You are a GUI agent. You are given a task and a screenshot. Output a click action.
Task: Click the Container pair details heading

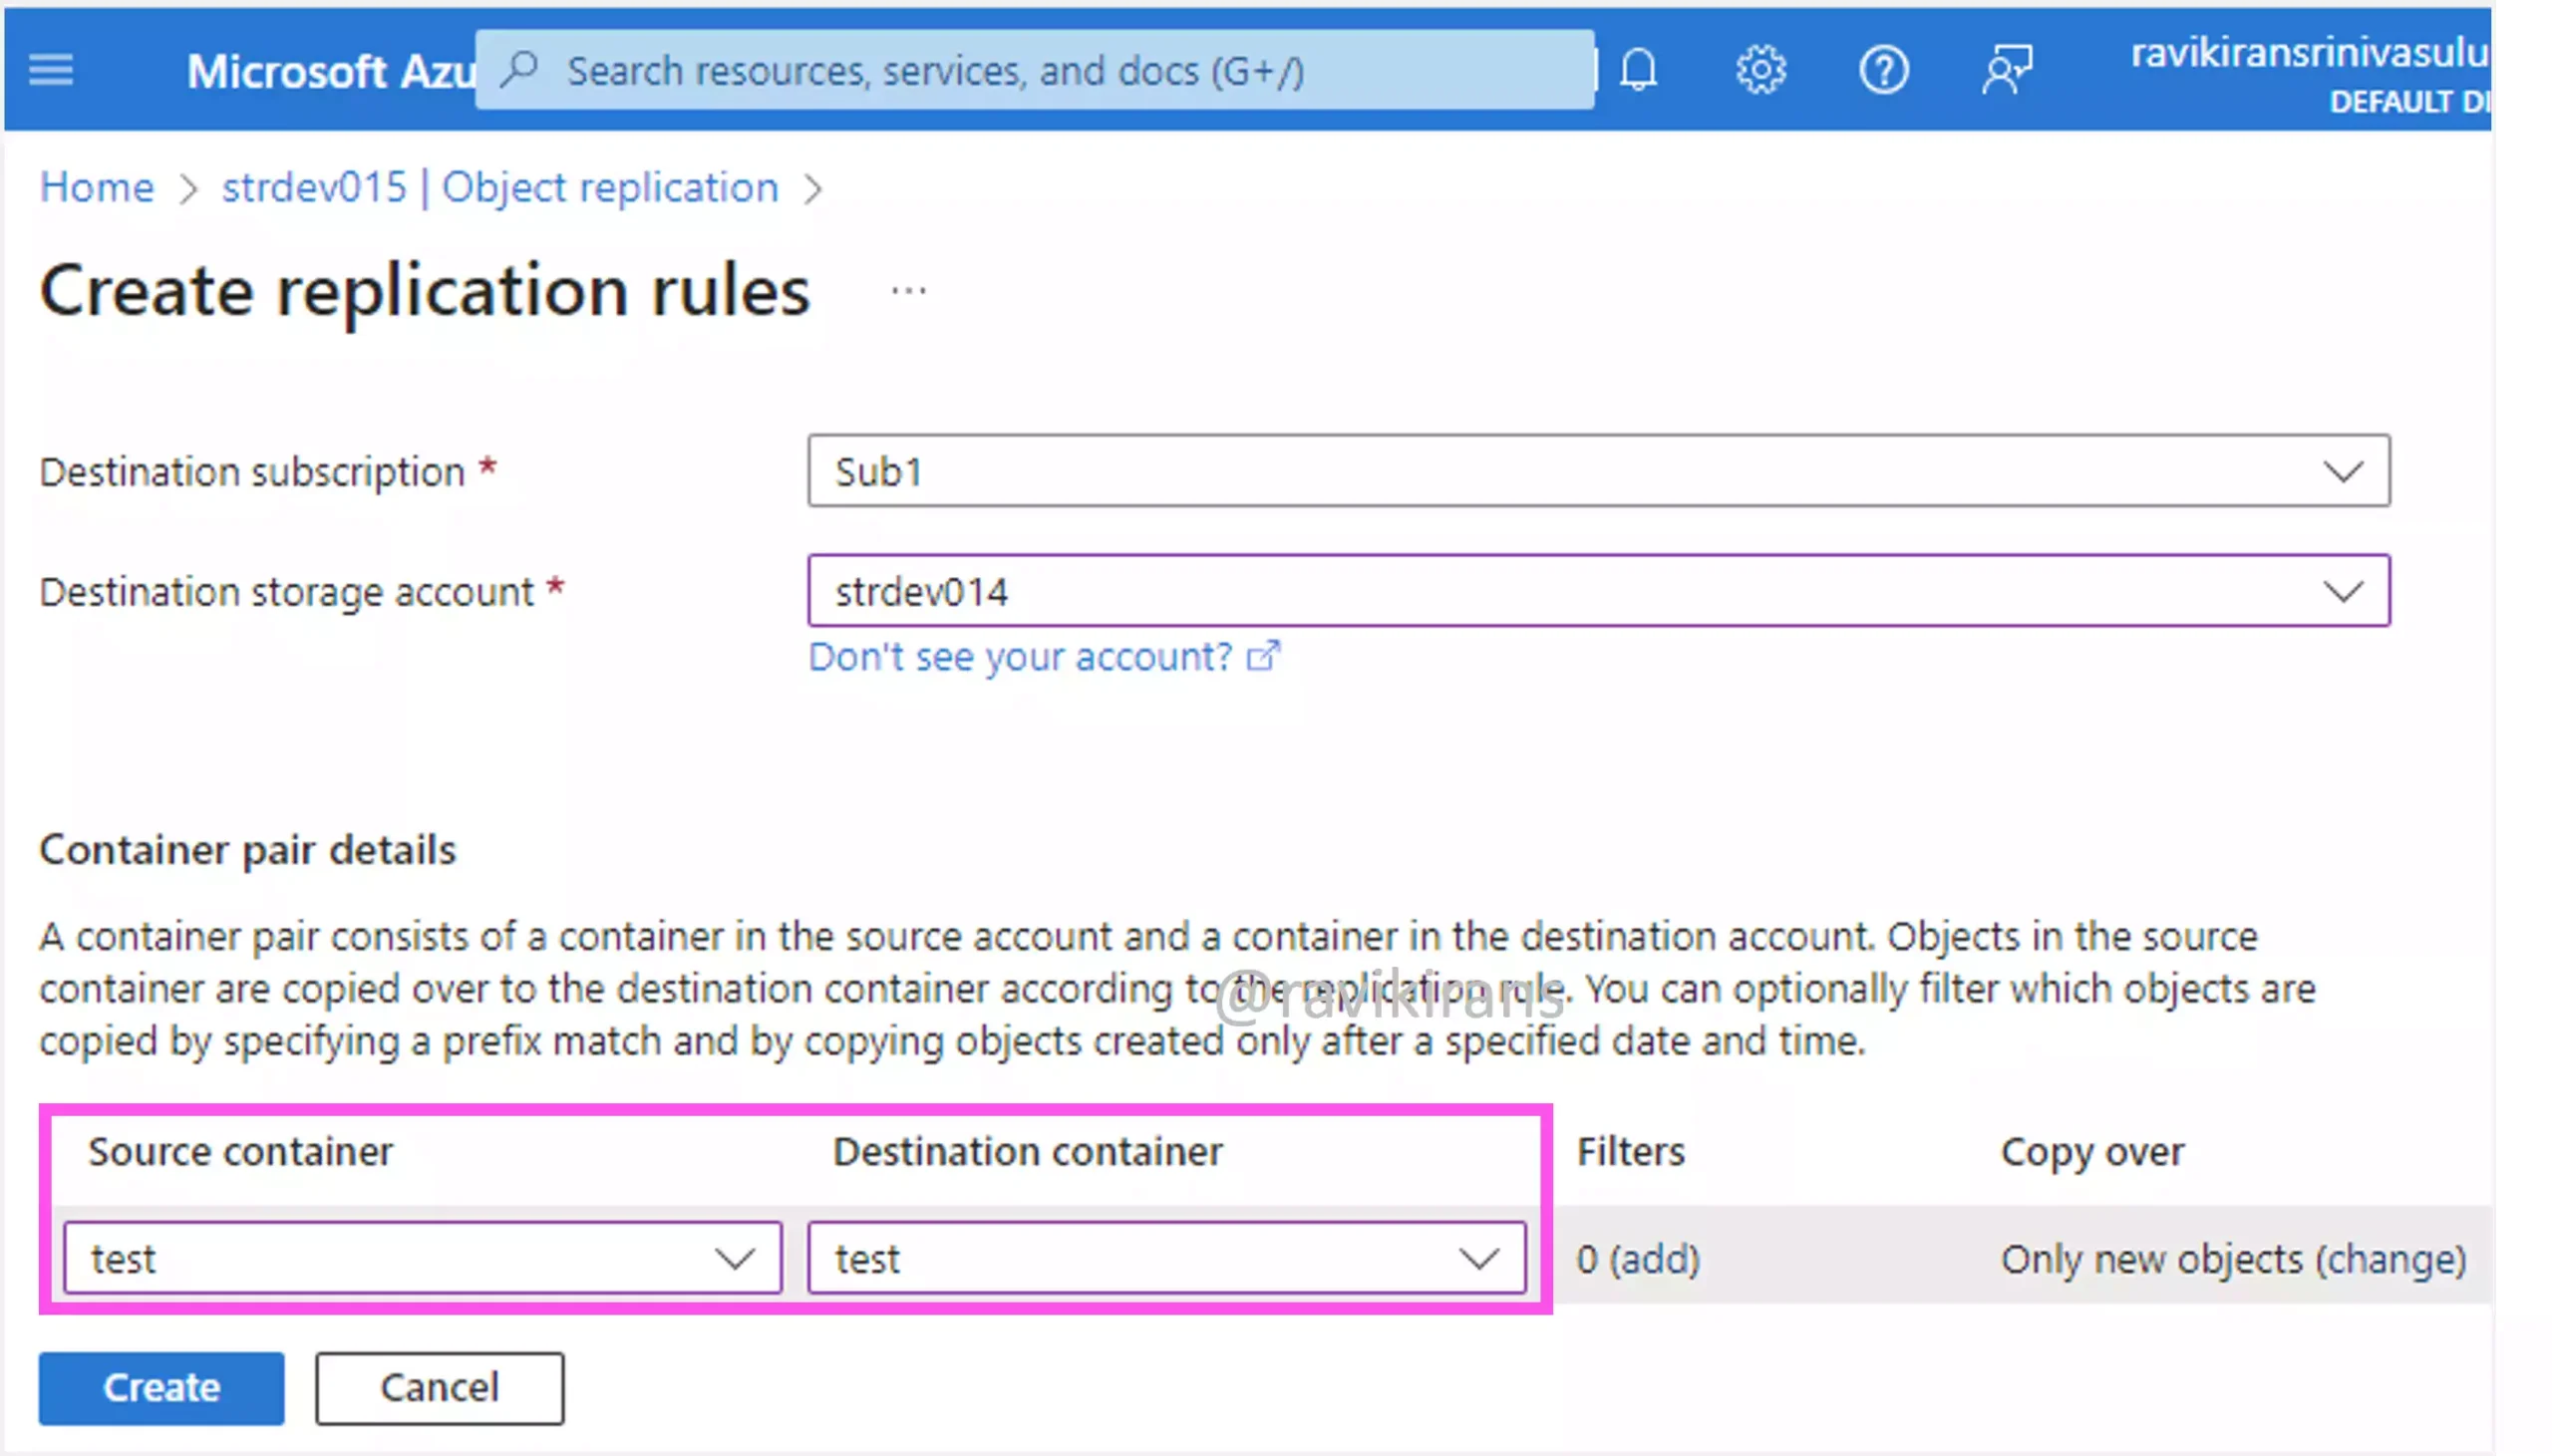click(x=247, y=849)
